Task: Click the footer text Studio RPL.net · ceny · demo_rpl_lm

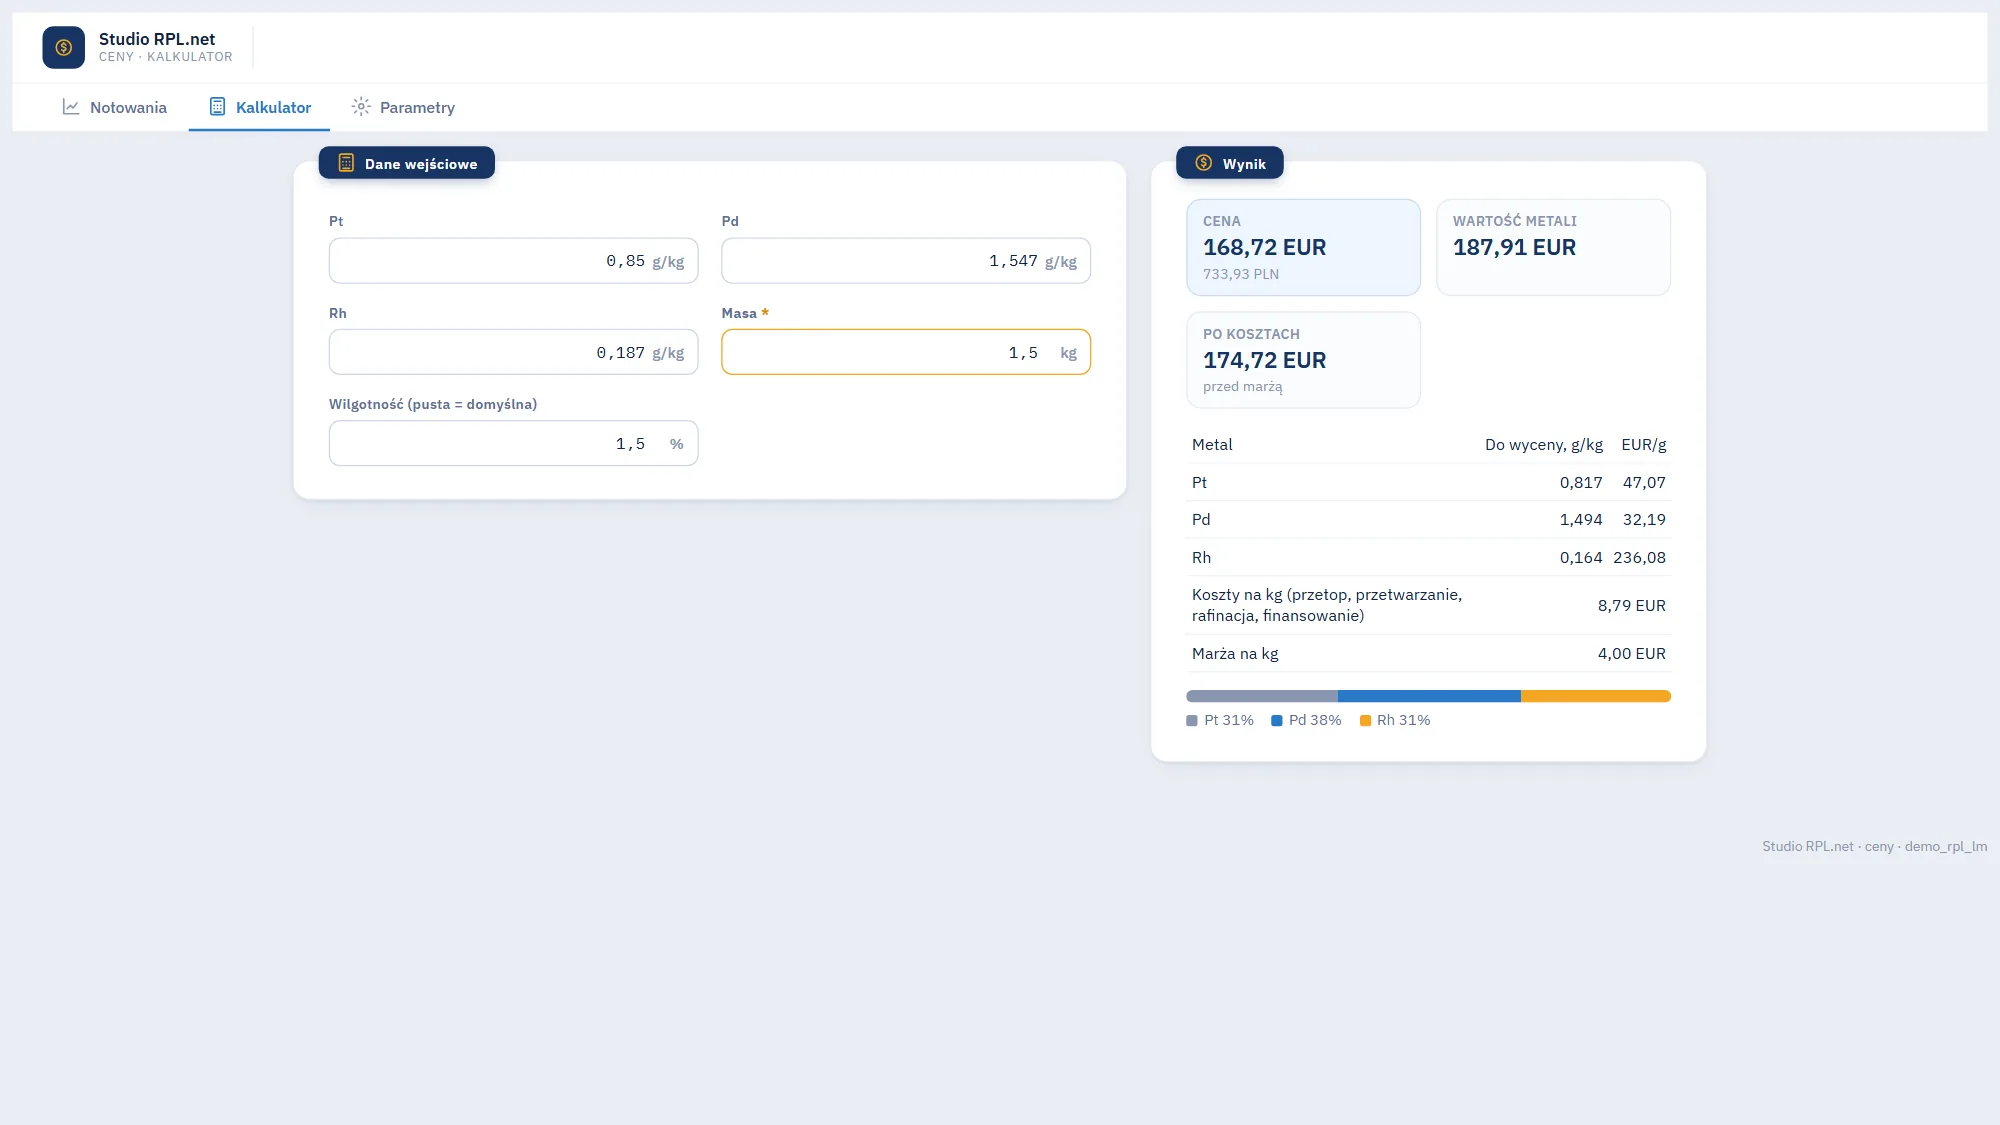Action: [1874, 847]
